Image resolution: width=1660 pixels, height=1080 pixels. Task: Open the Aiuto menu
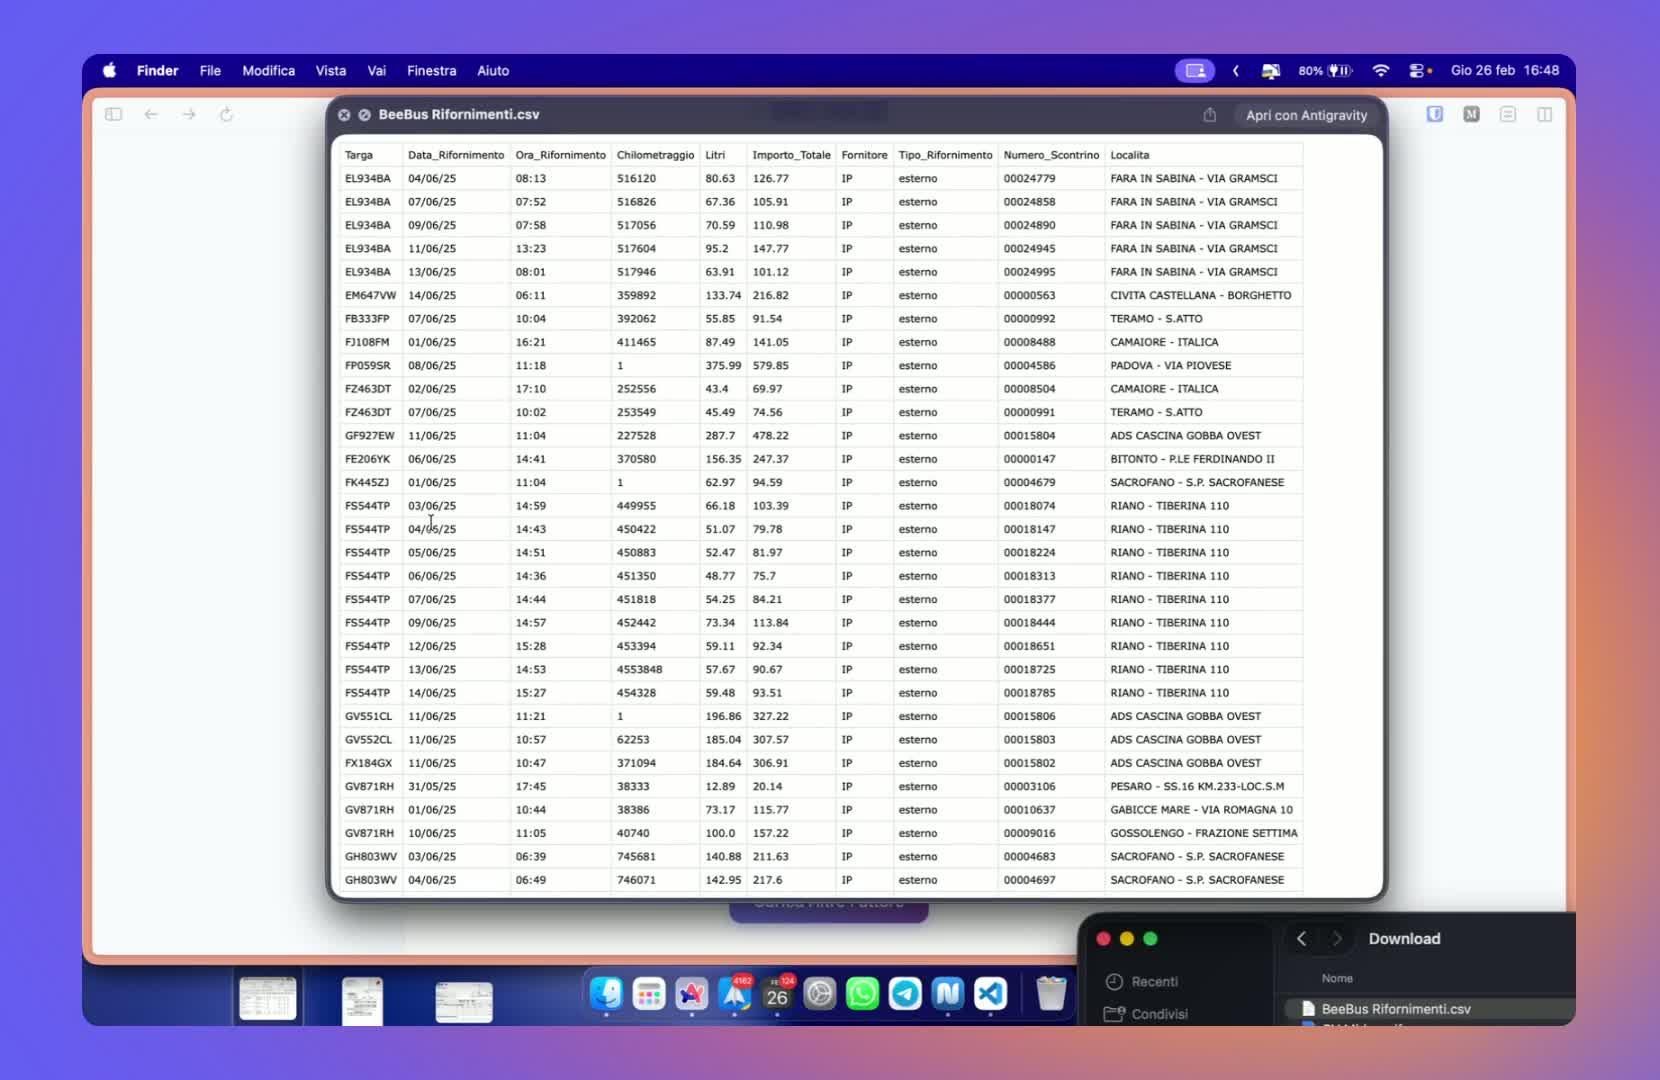tap(493, 70)
